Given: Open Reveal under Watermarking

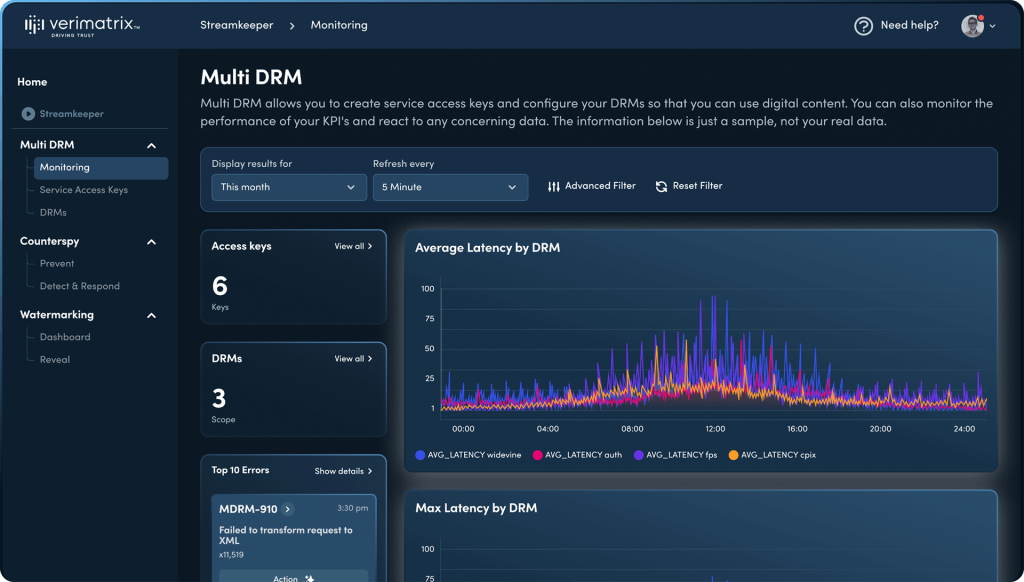Looking at the screenshot, I should tap(55, 360).
